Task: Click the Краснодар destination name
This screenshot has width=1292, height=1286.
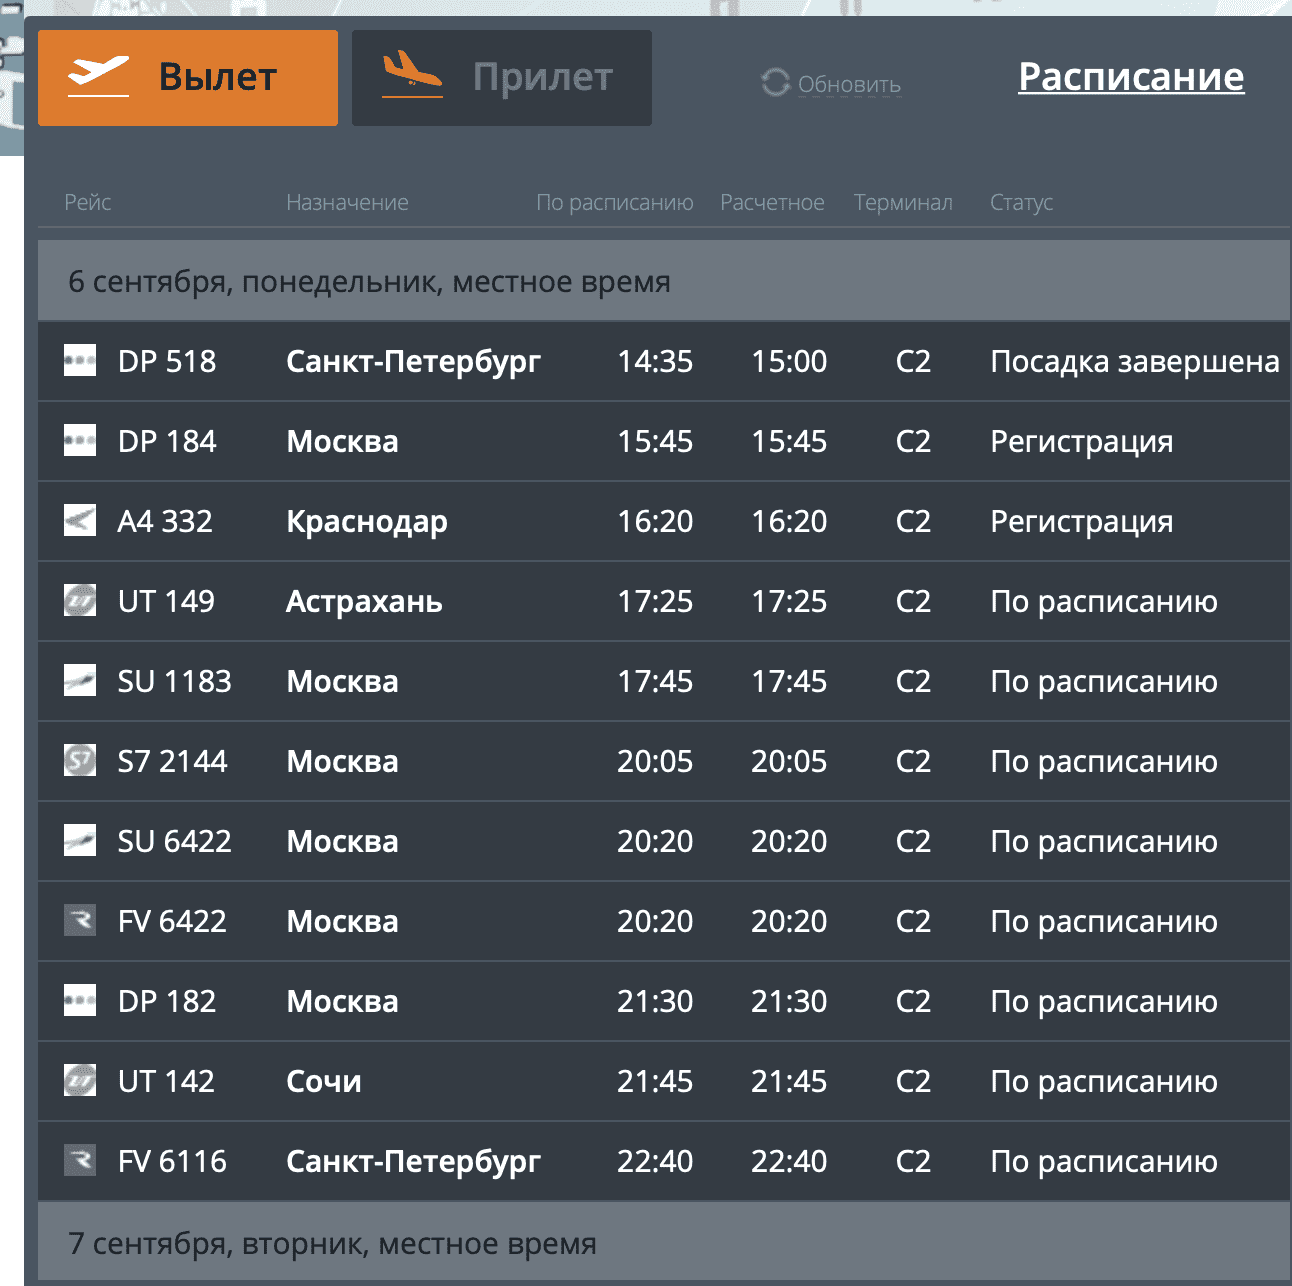Action: (x=367, y=521)
